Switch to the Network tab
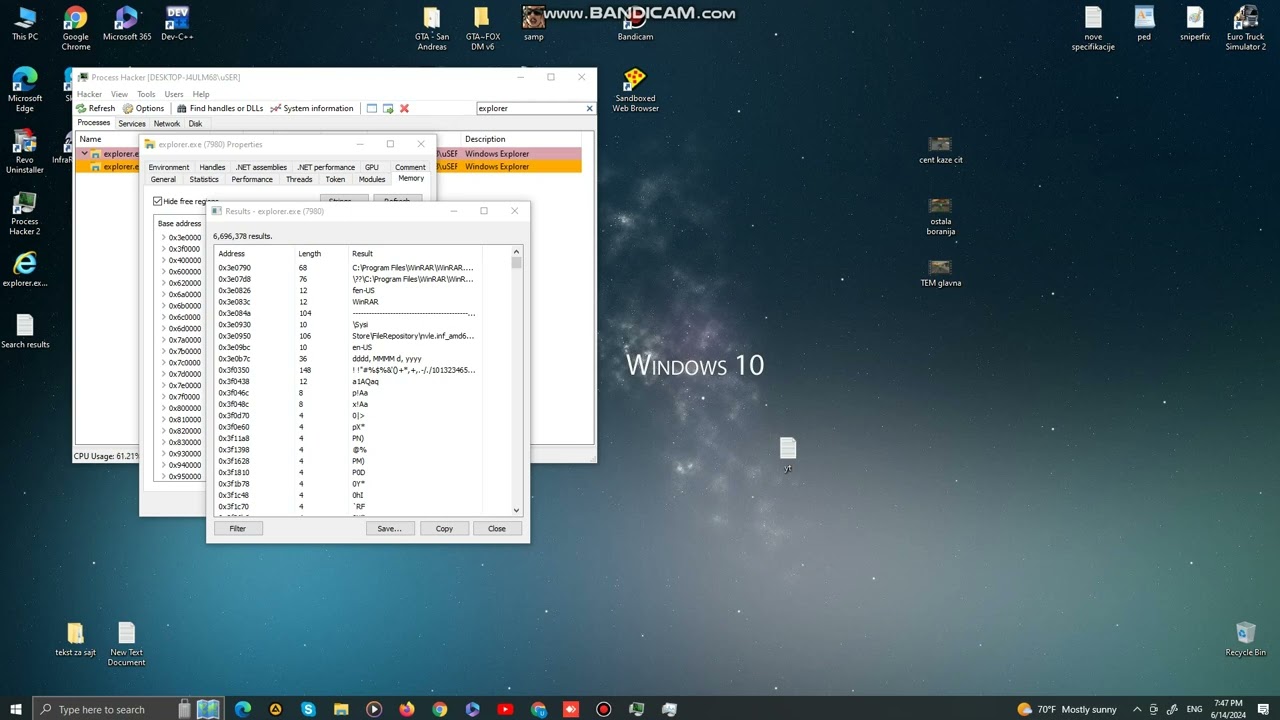The width and height of the screenshot is (1280, 720). [167, 124]
